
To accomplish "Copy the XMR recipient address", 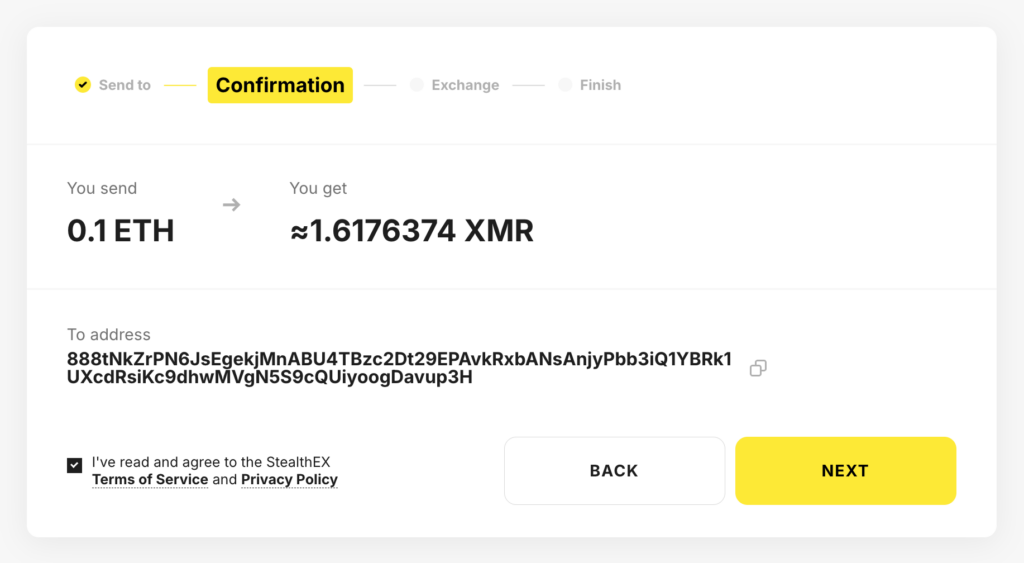I will pyautogui.click(x=758, y=368).
